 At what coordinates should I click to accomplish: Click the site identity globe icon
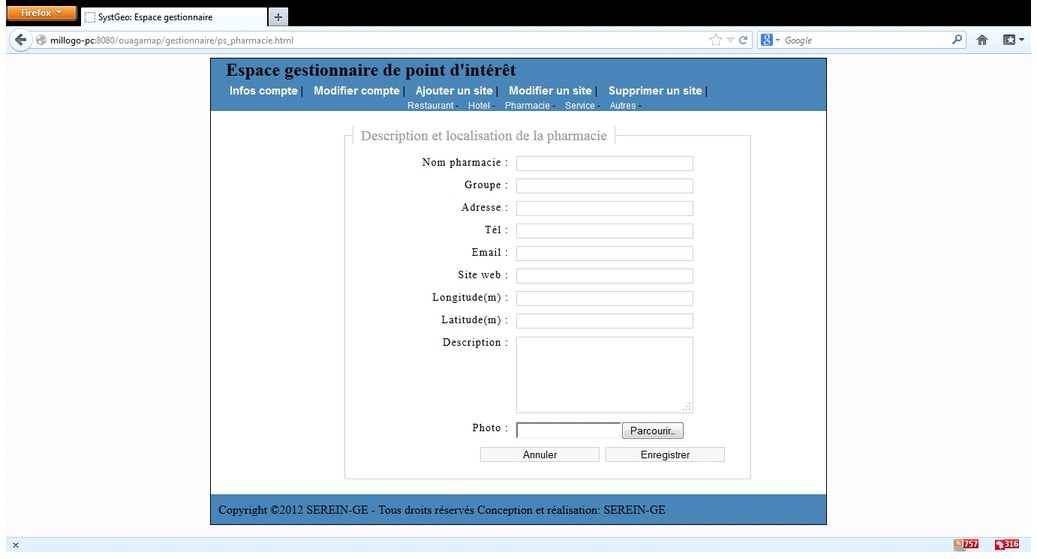(41, 40)
